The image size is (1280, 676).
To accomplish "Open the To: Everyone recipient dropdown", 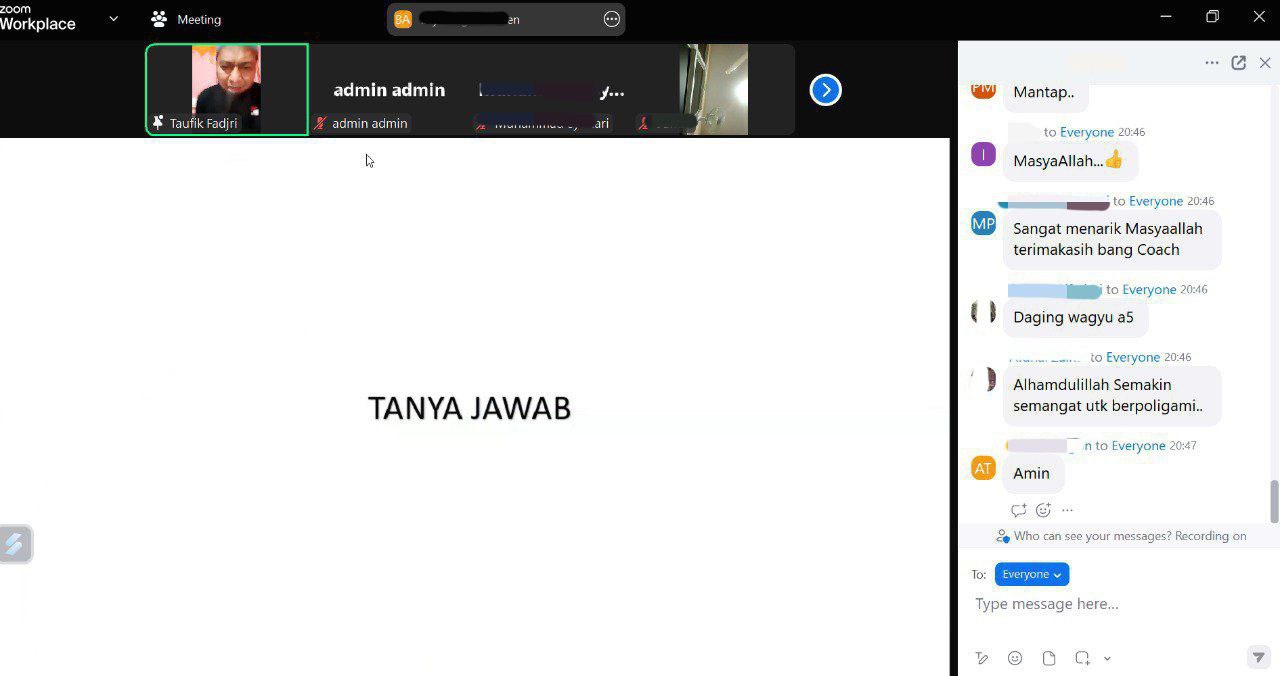I will point(1032,574).
